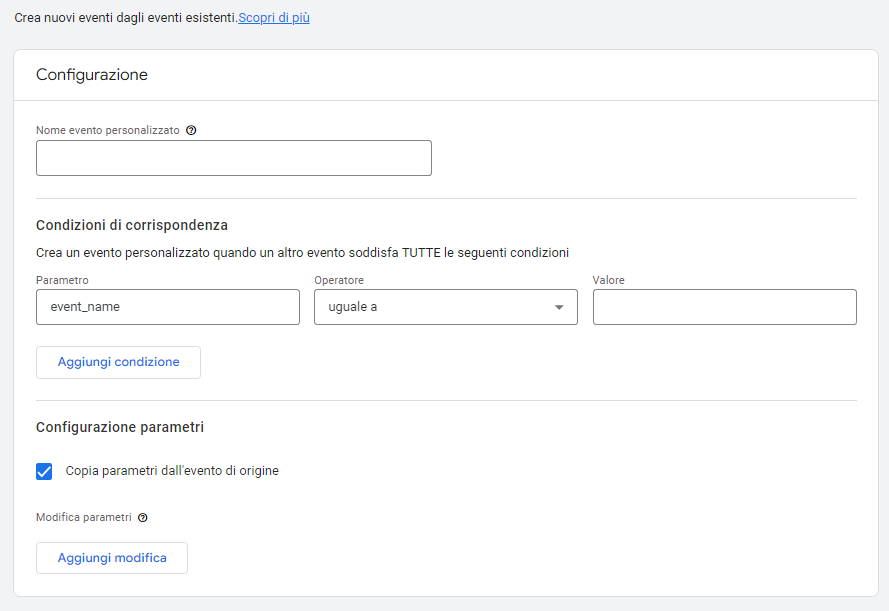
Task: Uncheck Copia parametri dall'evento di origine checkbox
Action: tap(44, 471)
